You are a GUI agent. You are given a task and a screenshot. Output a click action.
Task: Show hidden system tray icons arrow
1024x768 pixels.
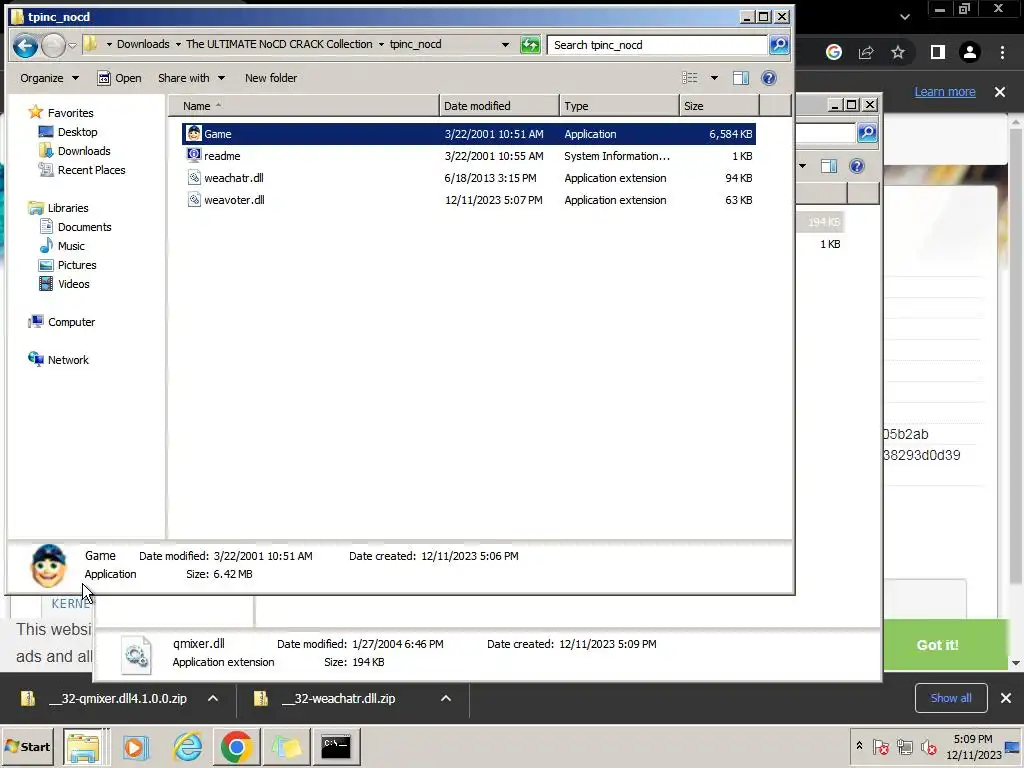point(859,746)
